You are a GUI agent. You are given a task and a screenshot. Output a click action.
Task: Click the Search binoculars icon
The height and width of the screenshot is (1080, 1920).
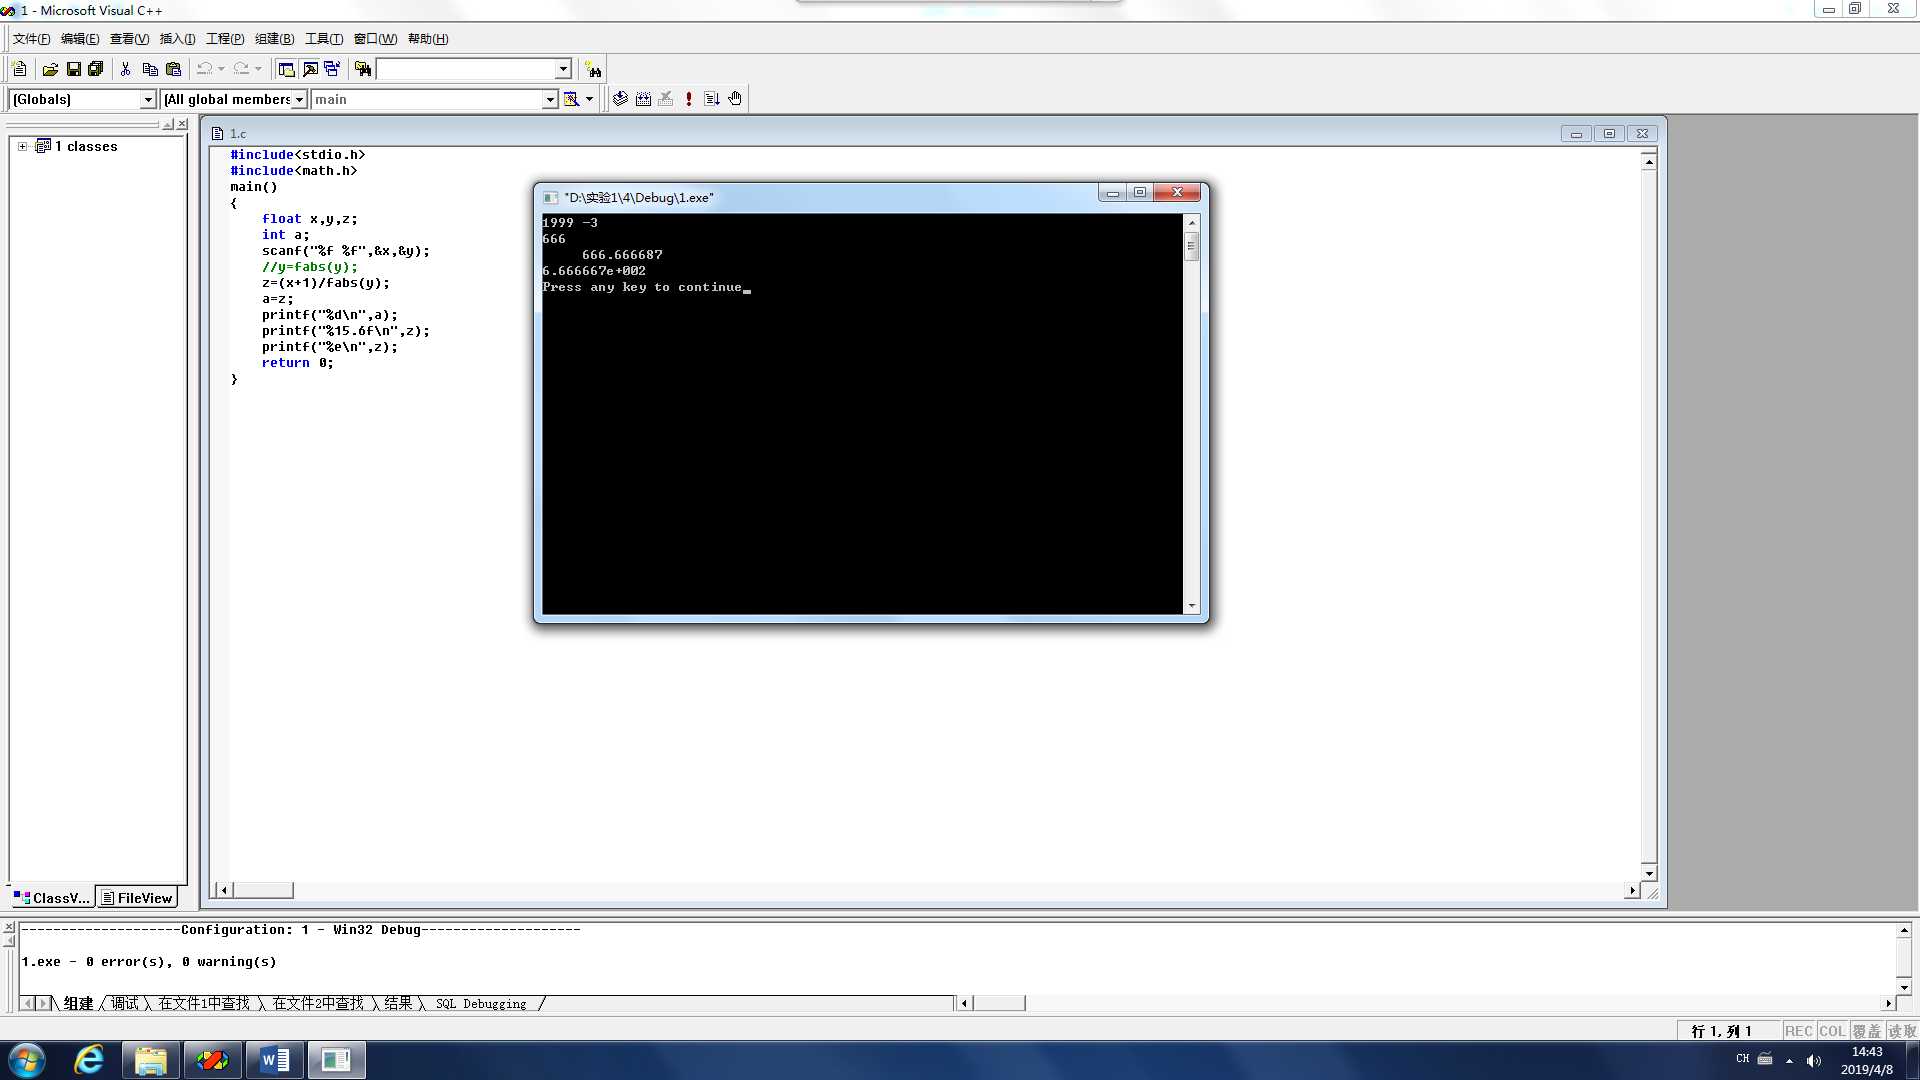coord(594,69)
